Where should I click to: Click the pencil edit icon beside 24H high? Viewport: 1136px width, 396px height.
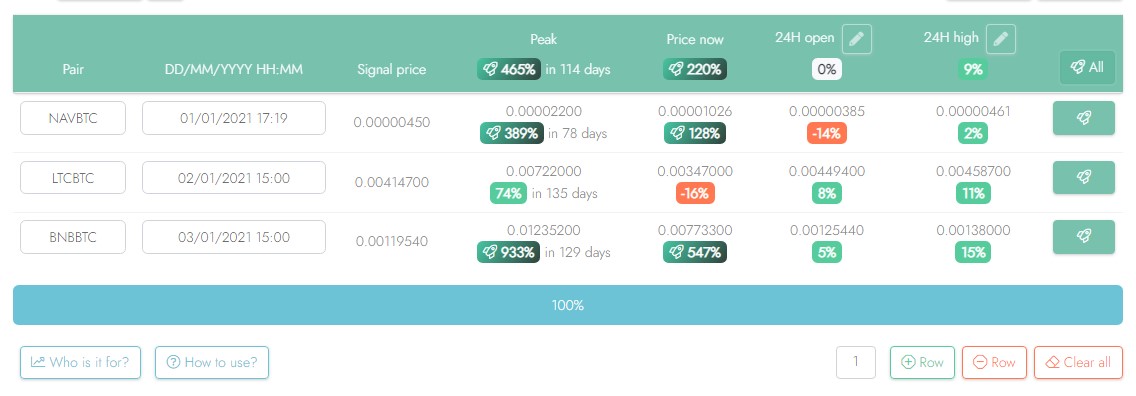point(1001,39)
